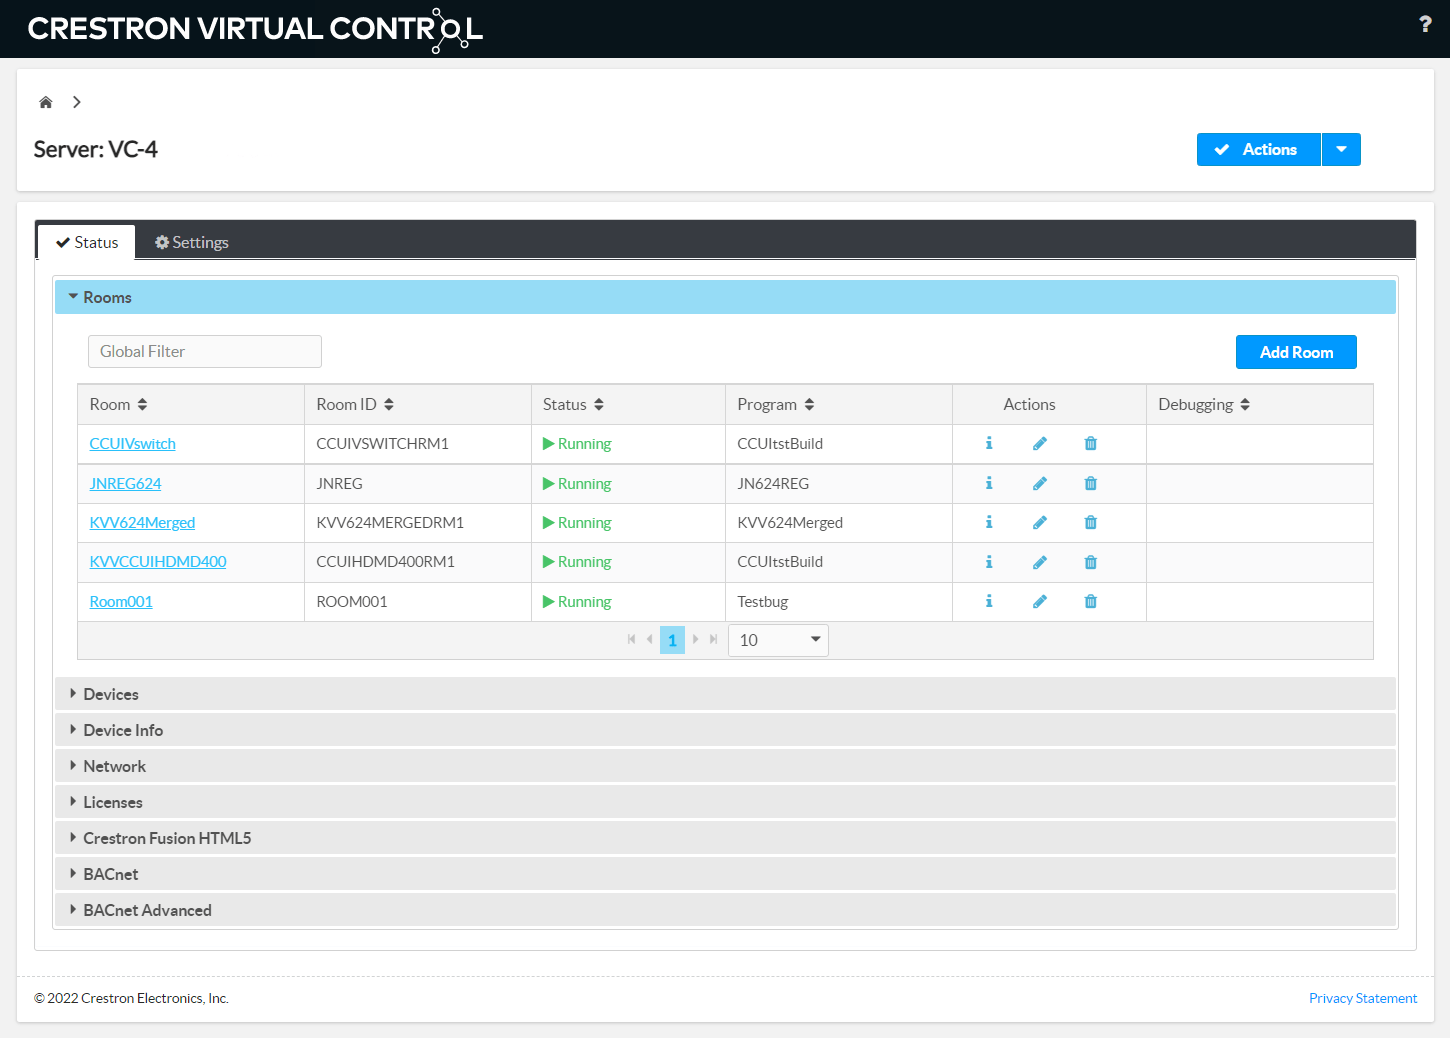1450x1038 pixels.
Task: Open the Room001 link
Action: coord(121,602)
